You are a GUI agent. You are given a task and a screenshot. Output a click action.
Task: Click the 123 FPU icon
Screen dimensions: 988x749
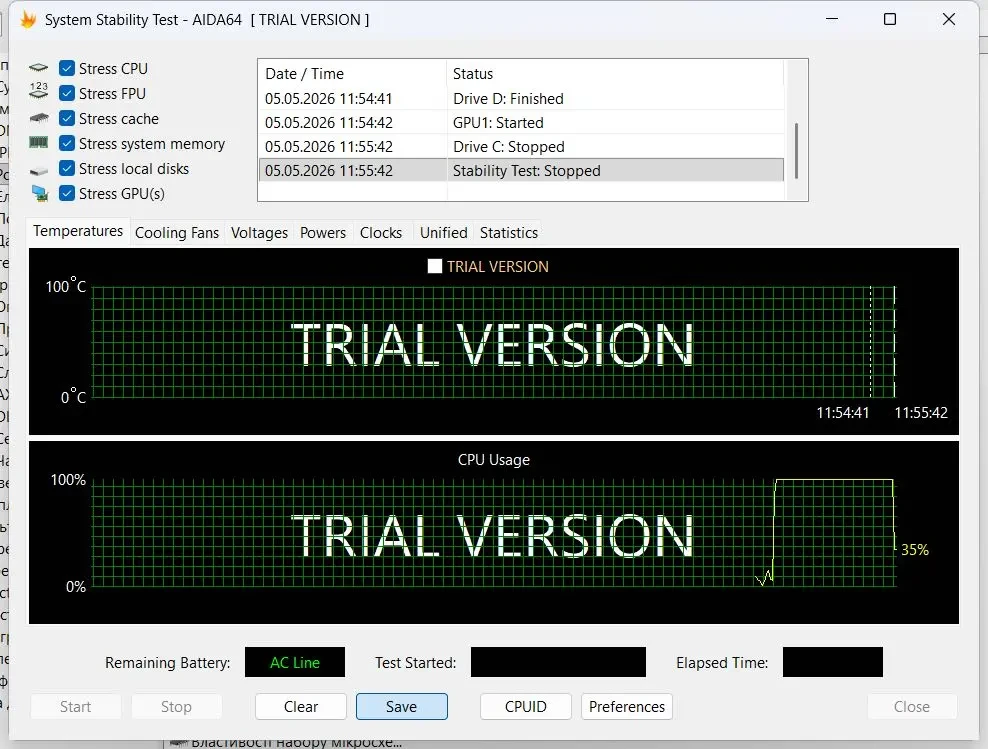(x=38, y=91)
